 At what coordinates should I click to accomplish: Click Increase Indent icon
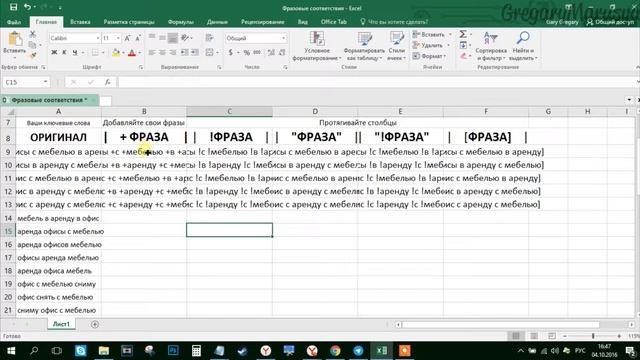point(195,52)
